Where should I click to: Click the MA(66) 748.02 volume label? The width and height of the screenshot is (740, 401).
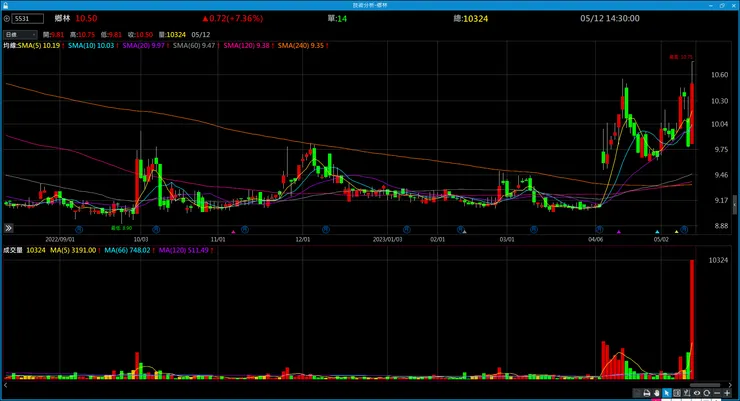coord(127,250)
